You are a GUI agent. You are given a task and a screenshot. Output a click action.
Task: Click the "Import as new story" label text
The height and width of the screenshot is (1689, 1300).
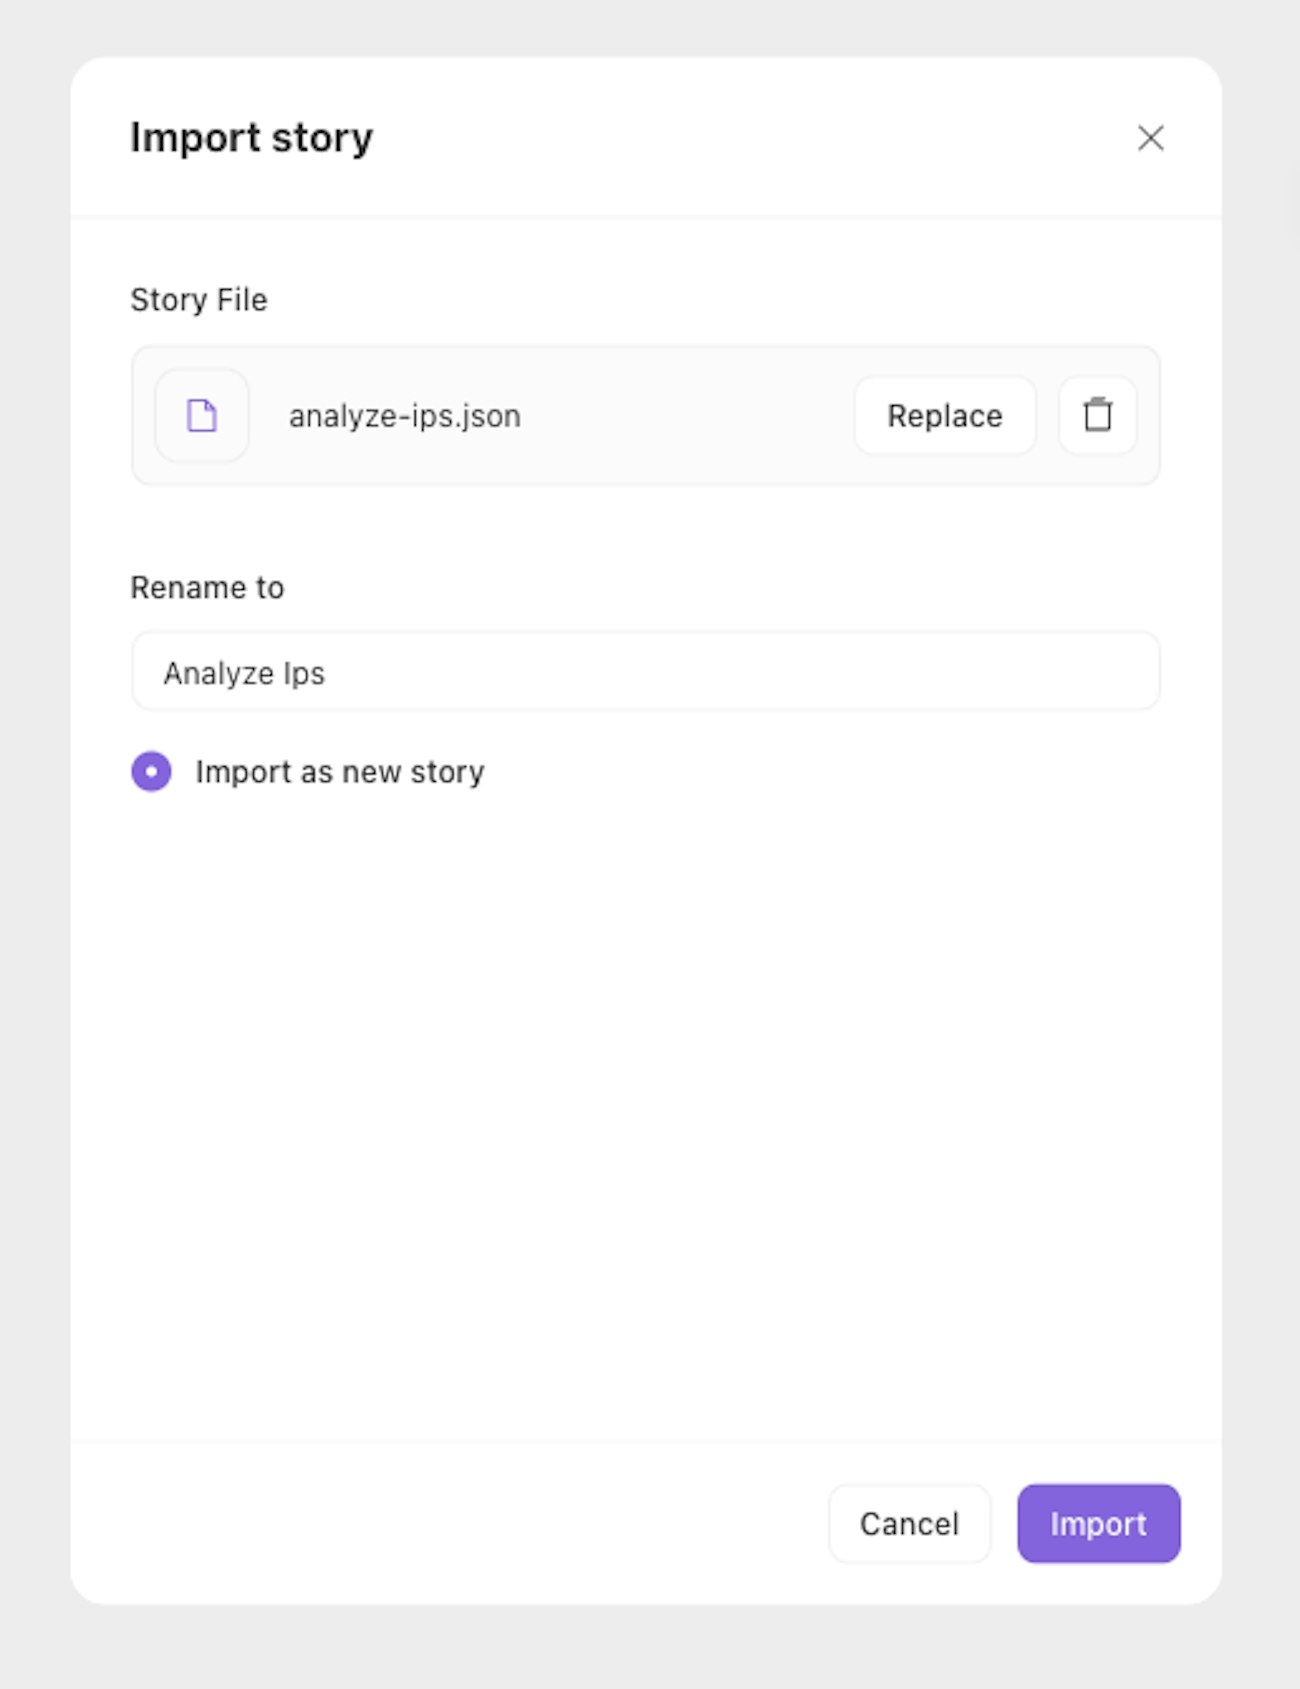(x=340, y=772)
